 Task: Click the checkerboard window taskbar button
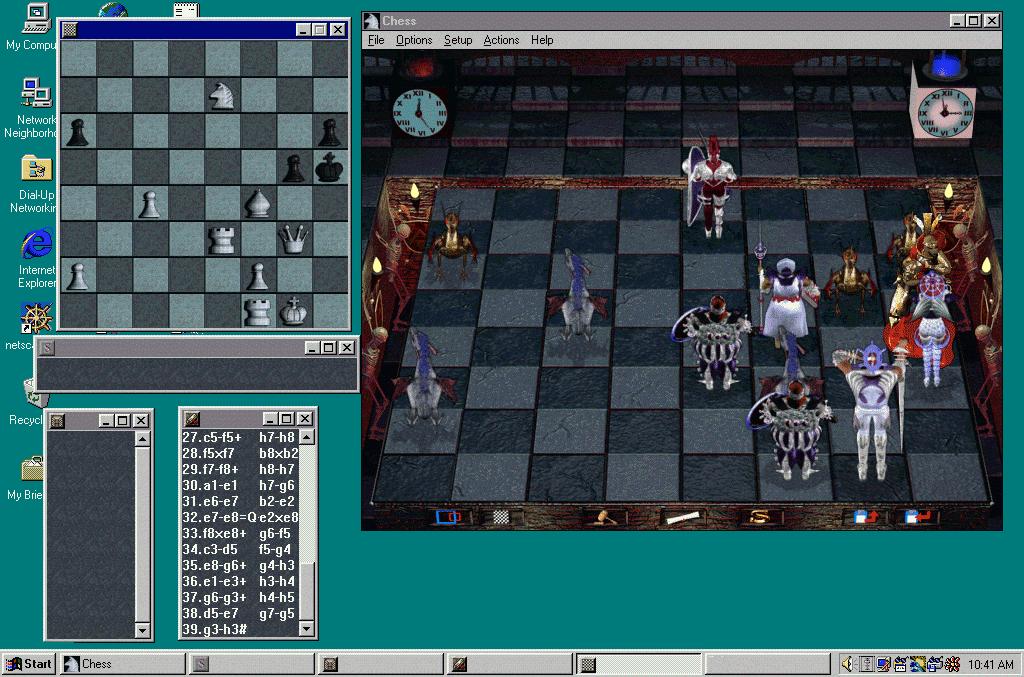pyautogui.click(x=637, y=664)
